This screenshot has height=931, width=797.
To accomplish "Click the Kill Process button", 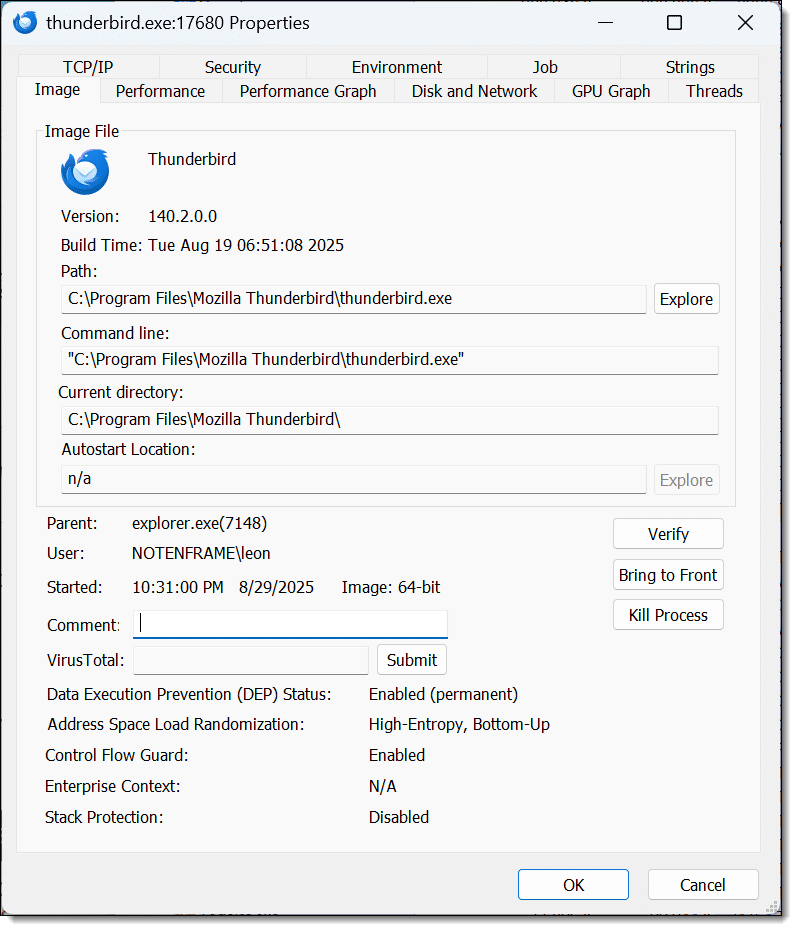I will point(668,615).
